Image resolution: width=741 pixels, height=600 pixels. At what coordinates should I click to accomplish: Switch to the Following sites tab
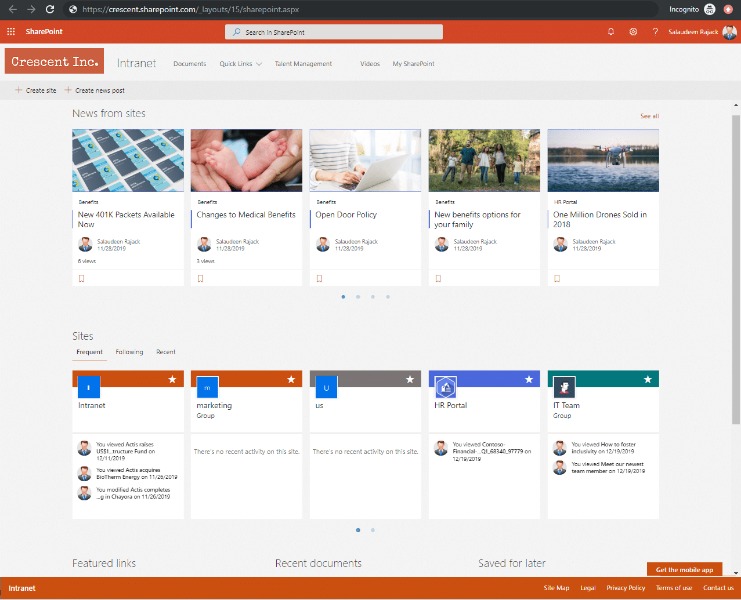tap(129, 352)
